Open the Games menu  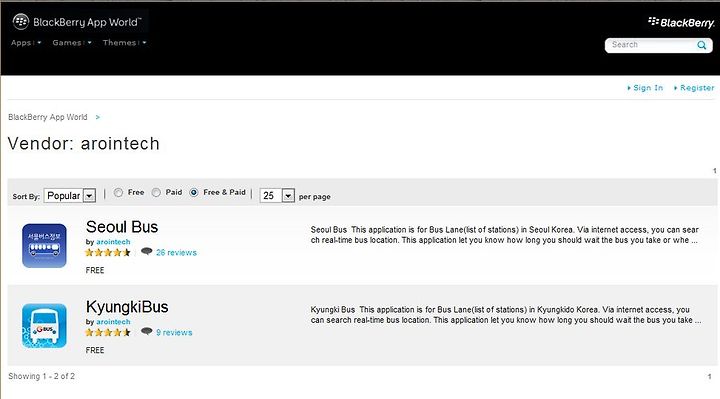pyautogui.click(x=72, y=43)
